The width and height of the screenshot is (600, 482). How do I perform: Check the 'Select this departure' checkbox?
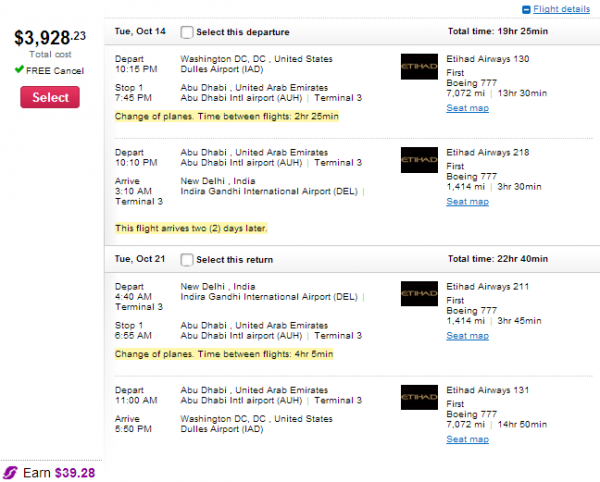point(187,32)
